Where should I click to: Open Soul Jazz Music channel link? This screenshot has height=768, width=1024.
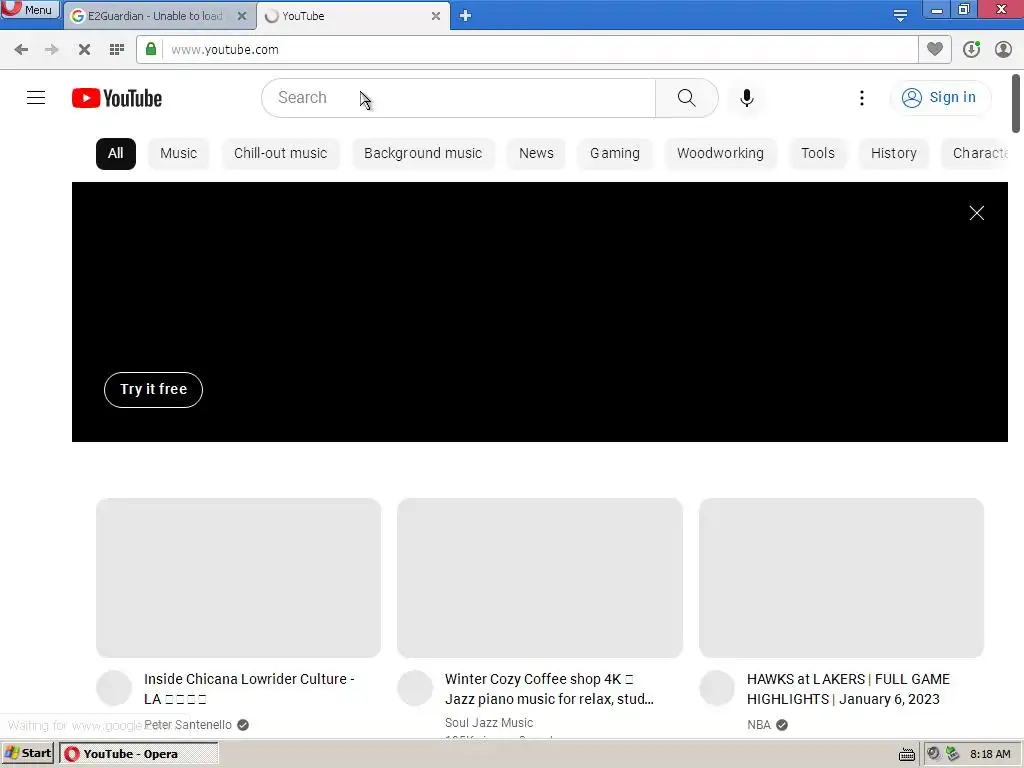(489, 723)
